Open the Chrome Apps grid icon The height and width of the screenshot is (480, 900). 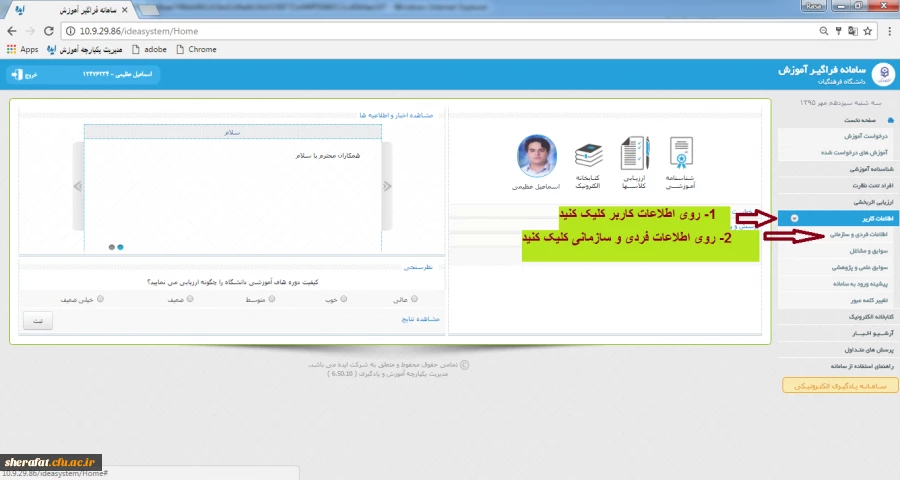12,49
